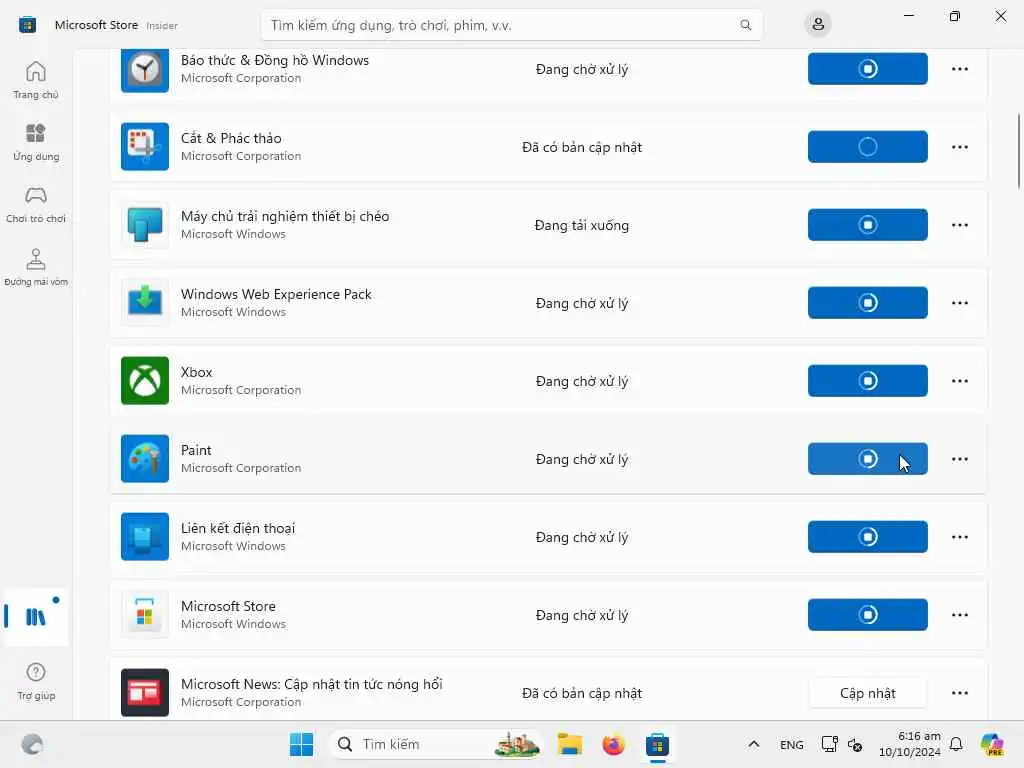Open more options for Microsoft News
The height and width of the screenshot is (768, 1024).
coord(959,693)
